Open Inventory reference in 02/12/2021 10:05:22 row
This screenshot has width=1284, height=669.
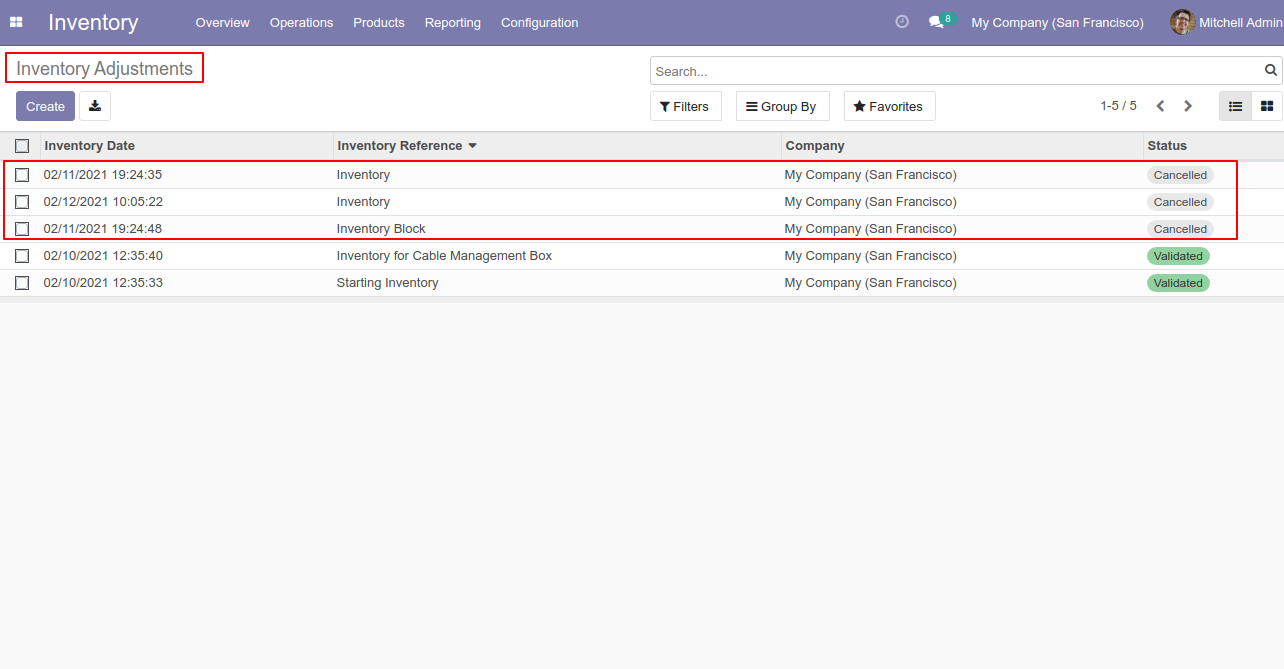click(x=363, y=202)
